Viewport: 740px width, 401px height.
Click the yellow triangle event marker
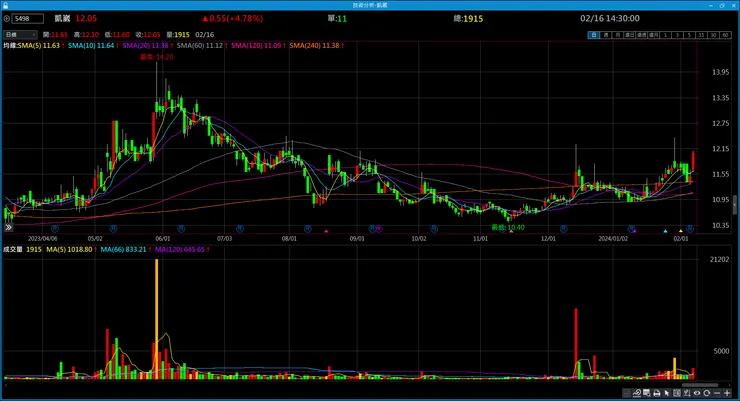click(x=681, y=231)
